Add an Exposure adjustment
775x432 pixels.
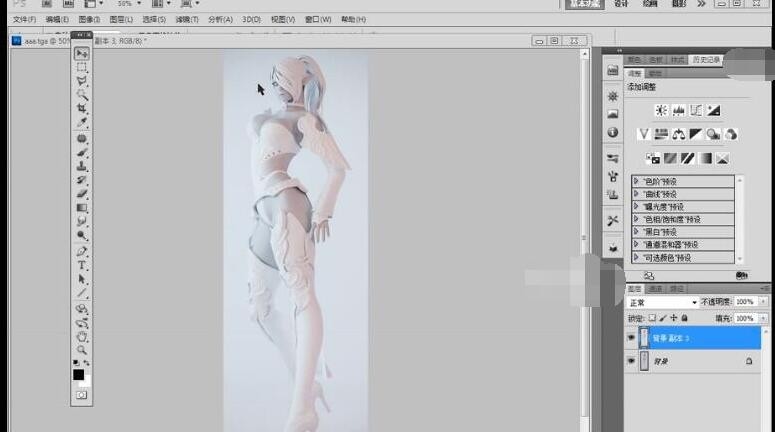click(x=713, y=110)
